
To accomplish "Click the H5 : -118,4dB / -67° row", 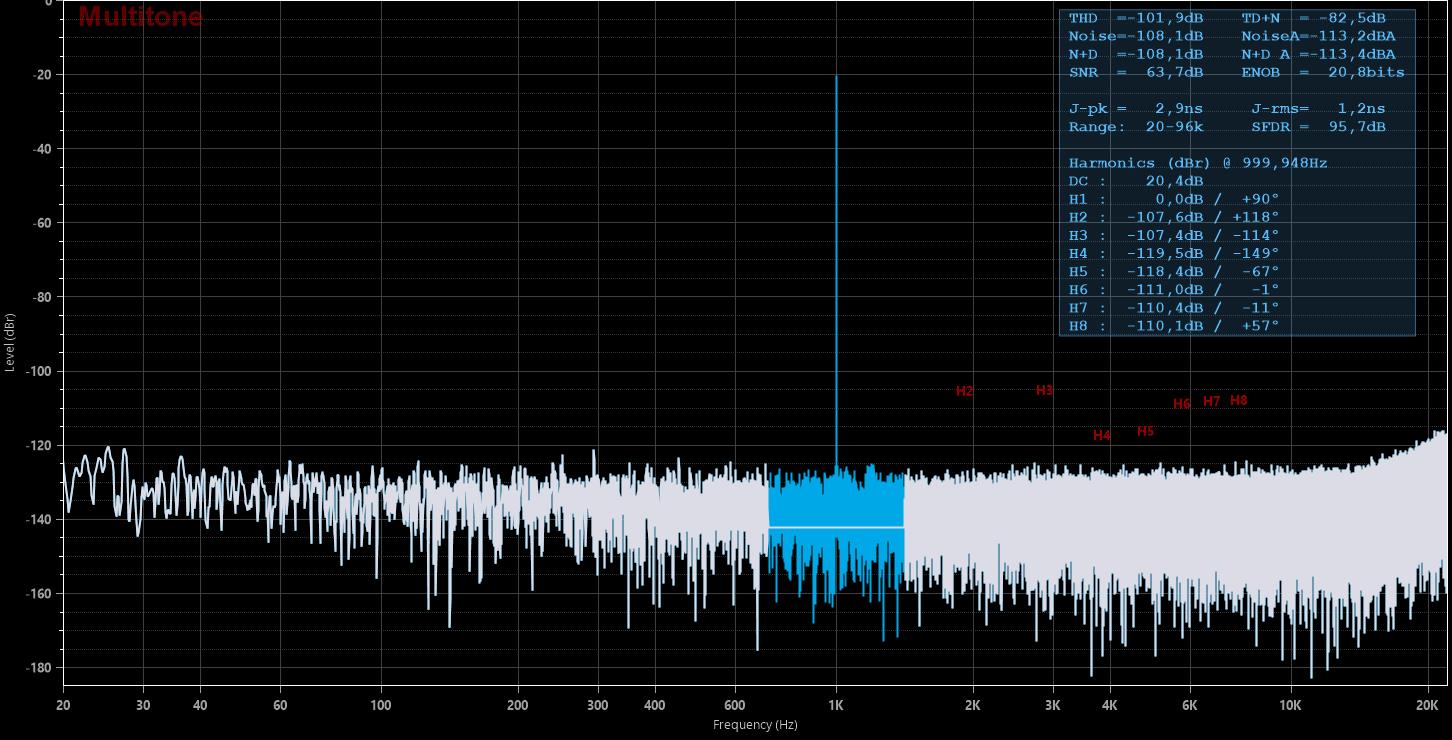I will coord(1174,272).
